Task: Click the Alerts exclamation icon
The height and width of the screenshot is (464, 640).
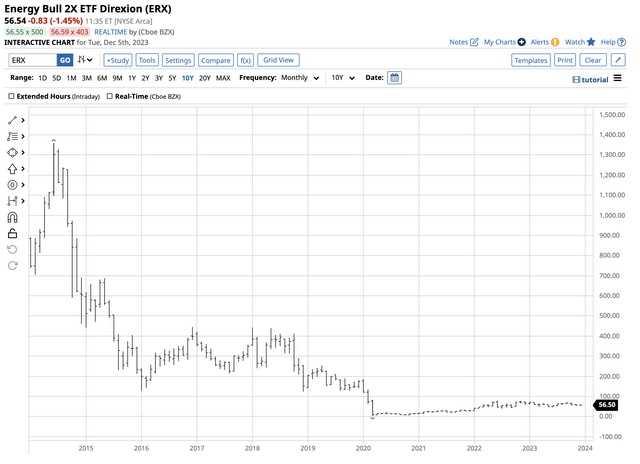Action: [555, 42]
